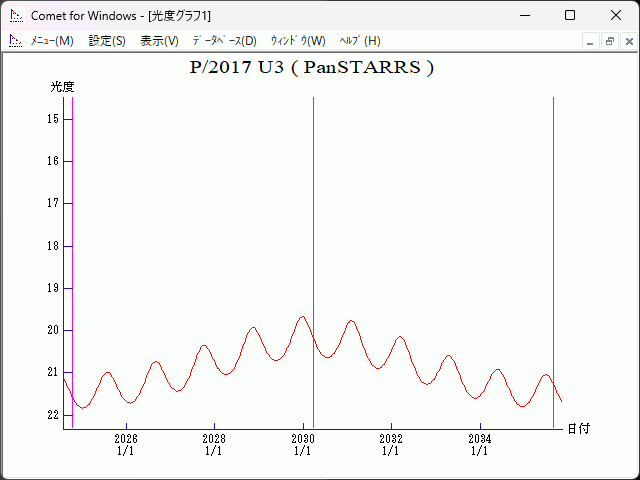Click the 光度 magnitude axis label
Viewport: 640px width, 480px height.
click(x=63, y=87)
